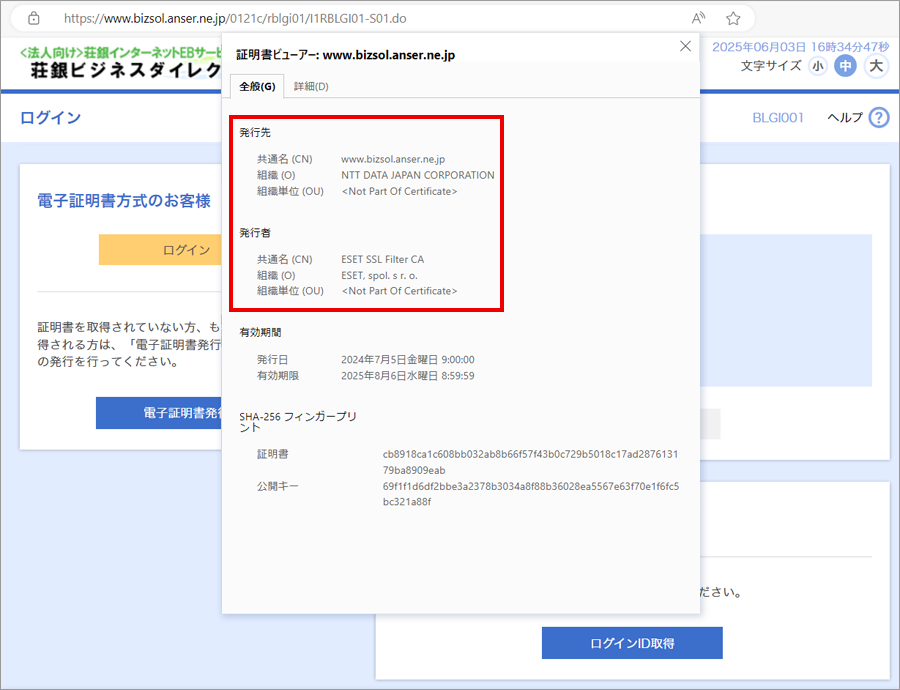Select medium font size 中
900x690 pixels.
click(846, 66)
